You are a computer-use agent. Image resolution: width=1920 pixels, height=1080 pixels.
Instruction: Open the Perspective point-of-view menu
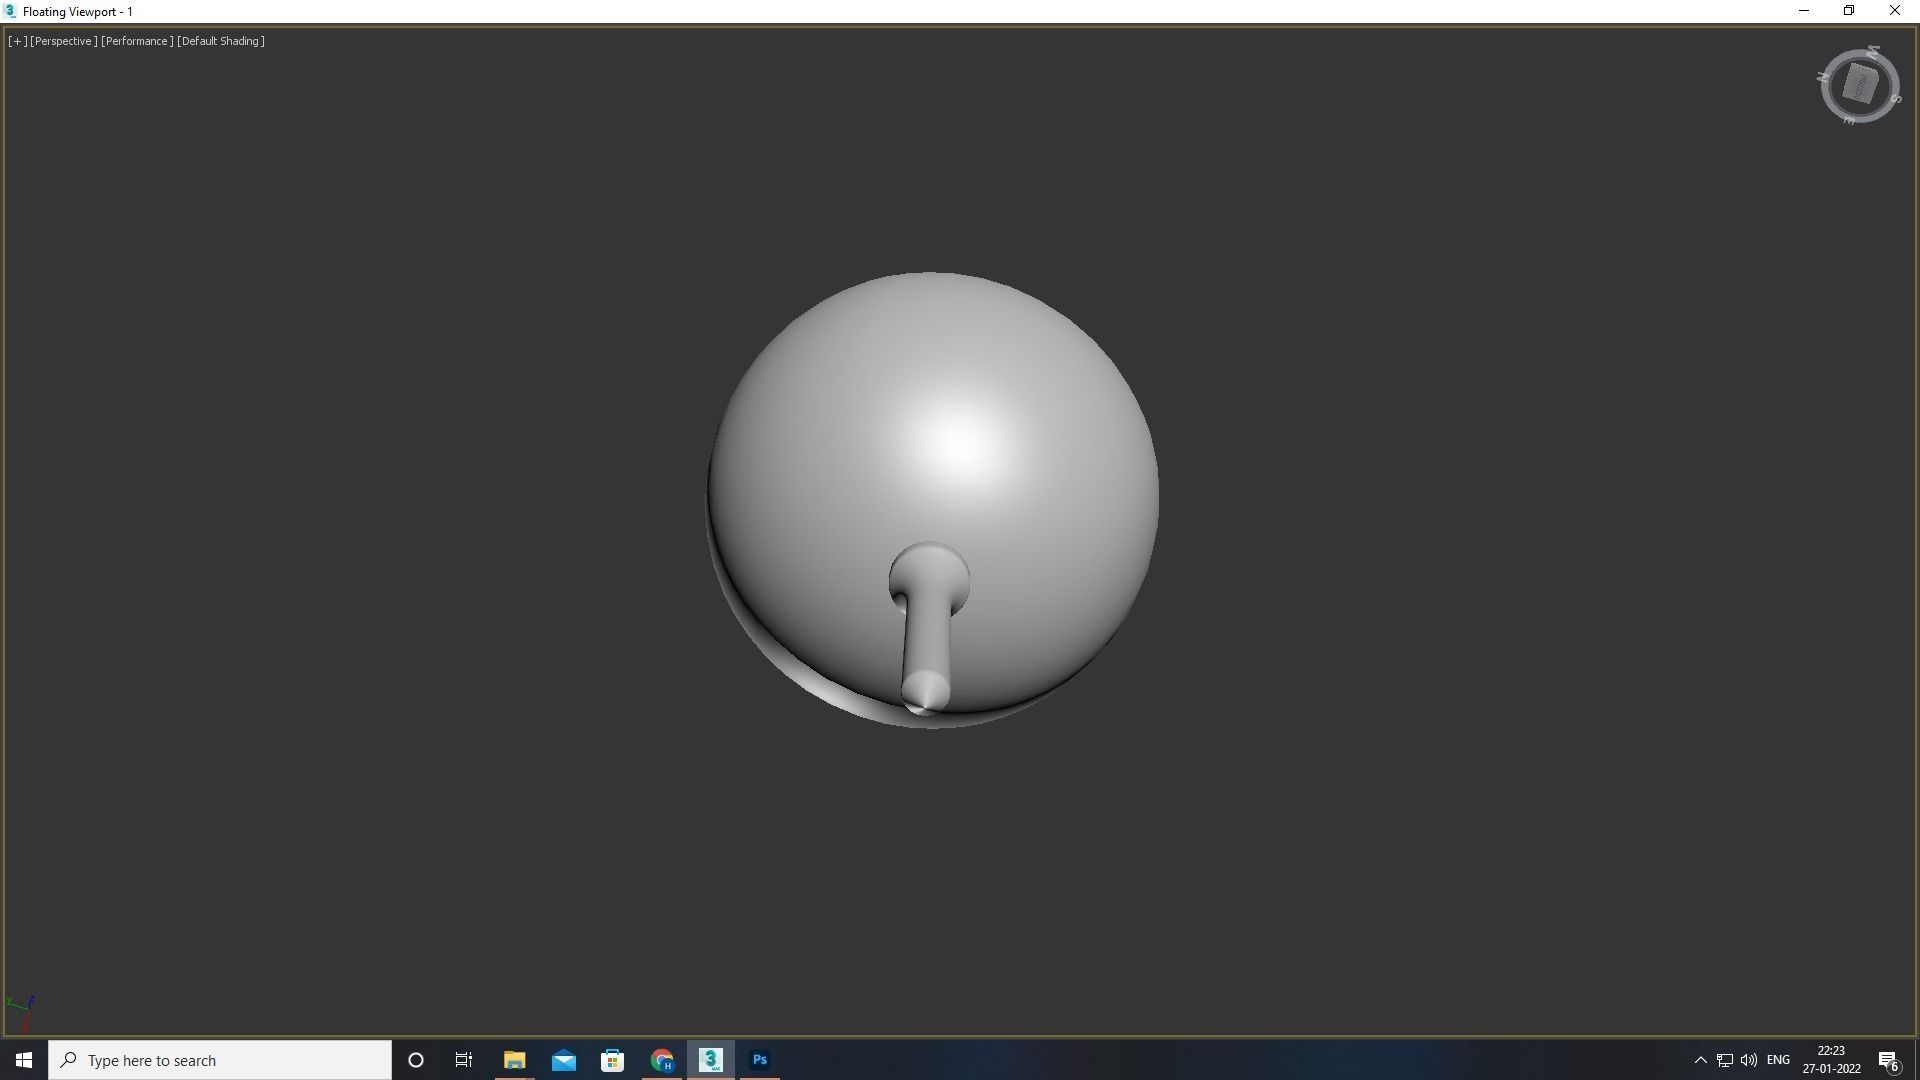point(64,41)
